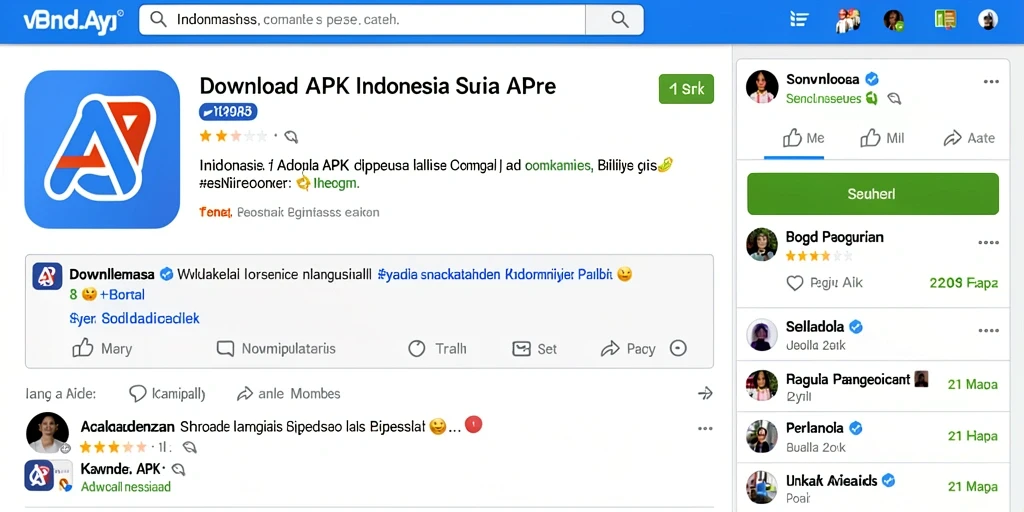The image size is (1024, 512).
Task: Open three-dot menu beside Sonvnlooaa
Action: 991,82
